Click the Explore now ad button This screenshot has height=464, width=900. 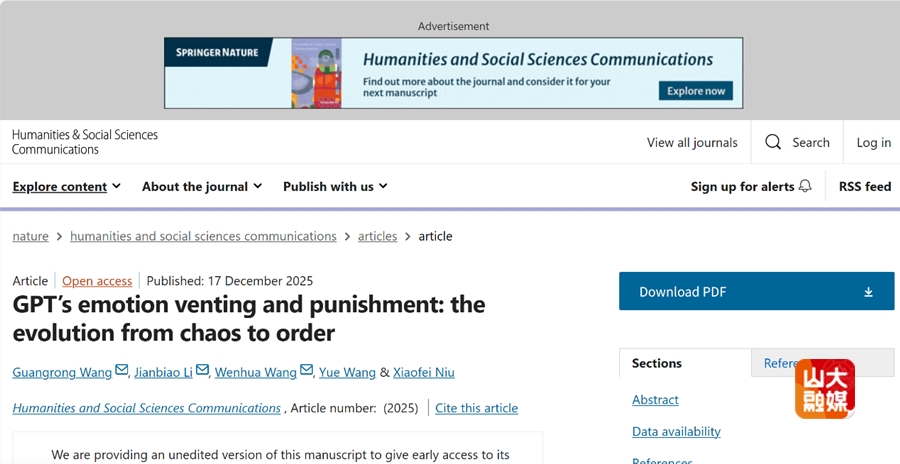pyautogui.click(x=696, y=91)
